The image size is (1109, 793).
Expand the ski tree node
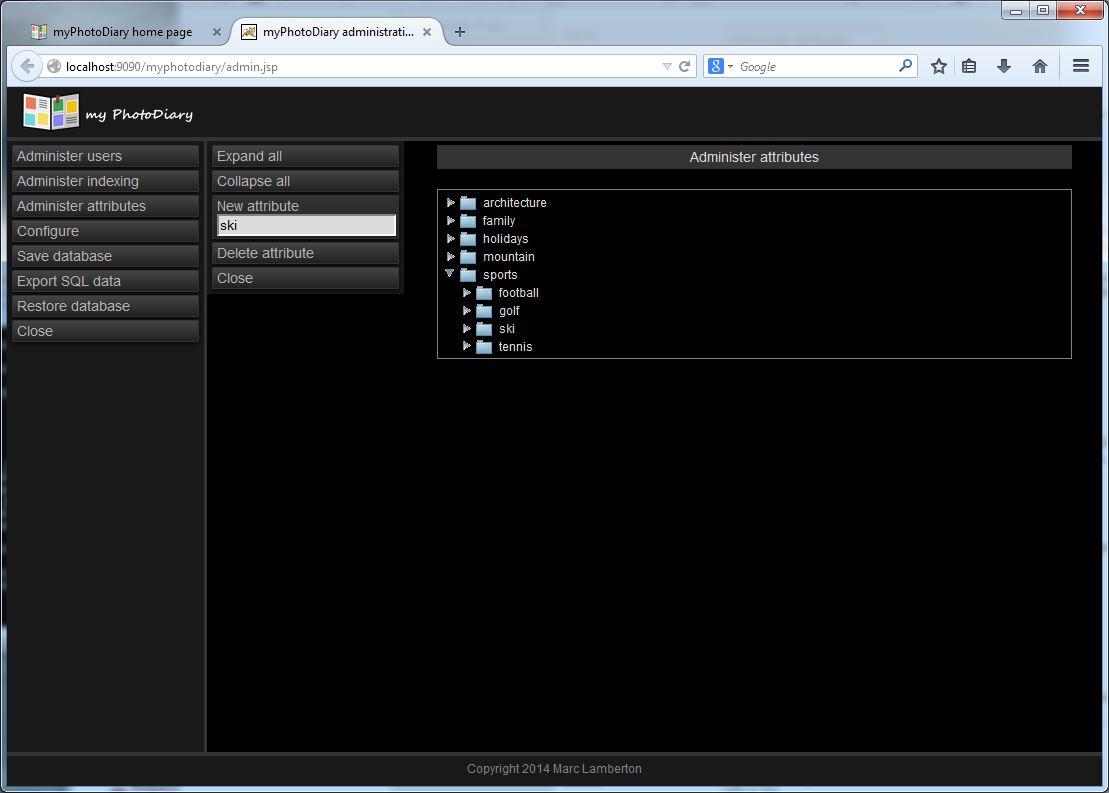[x=467, y=328]
